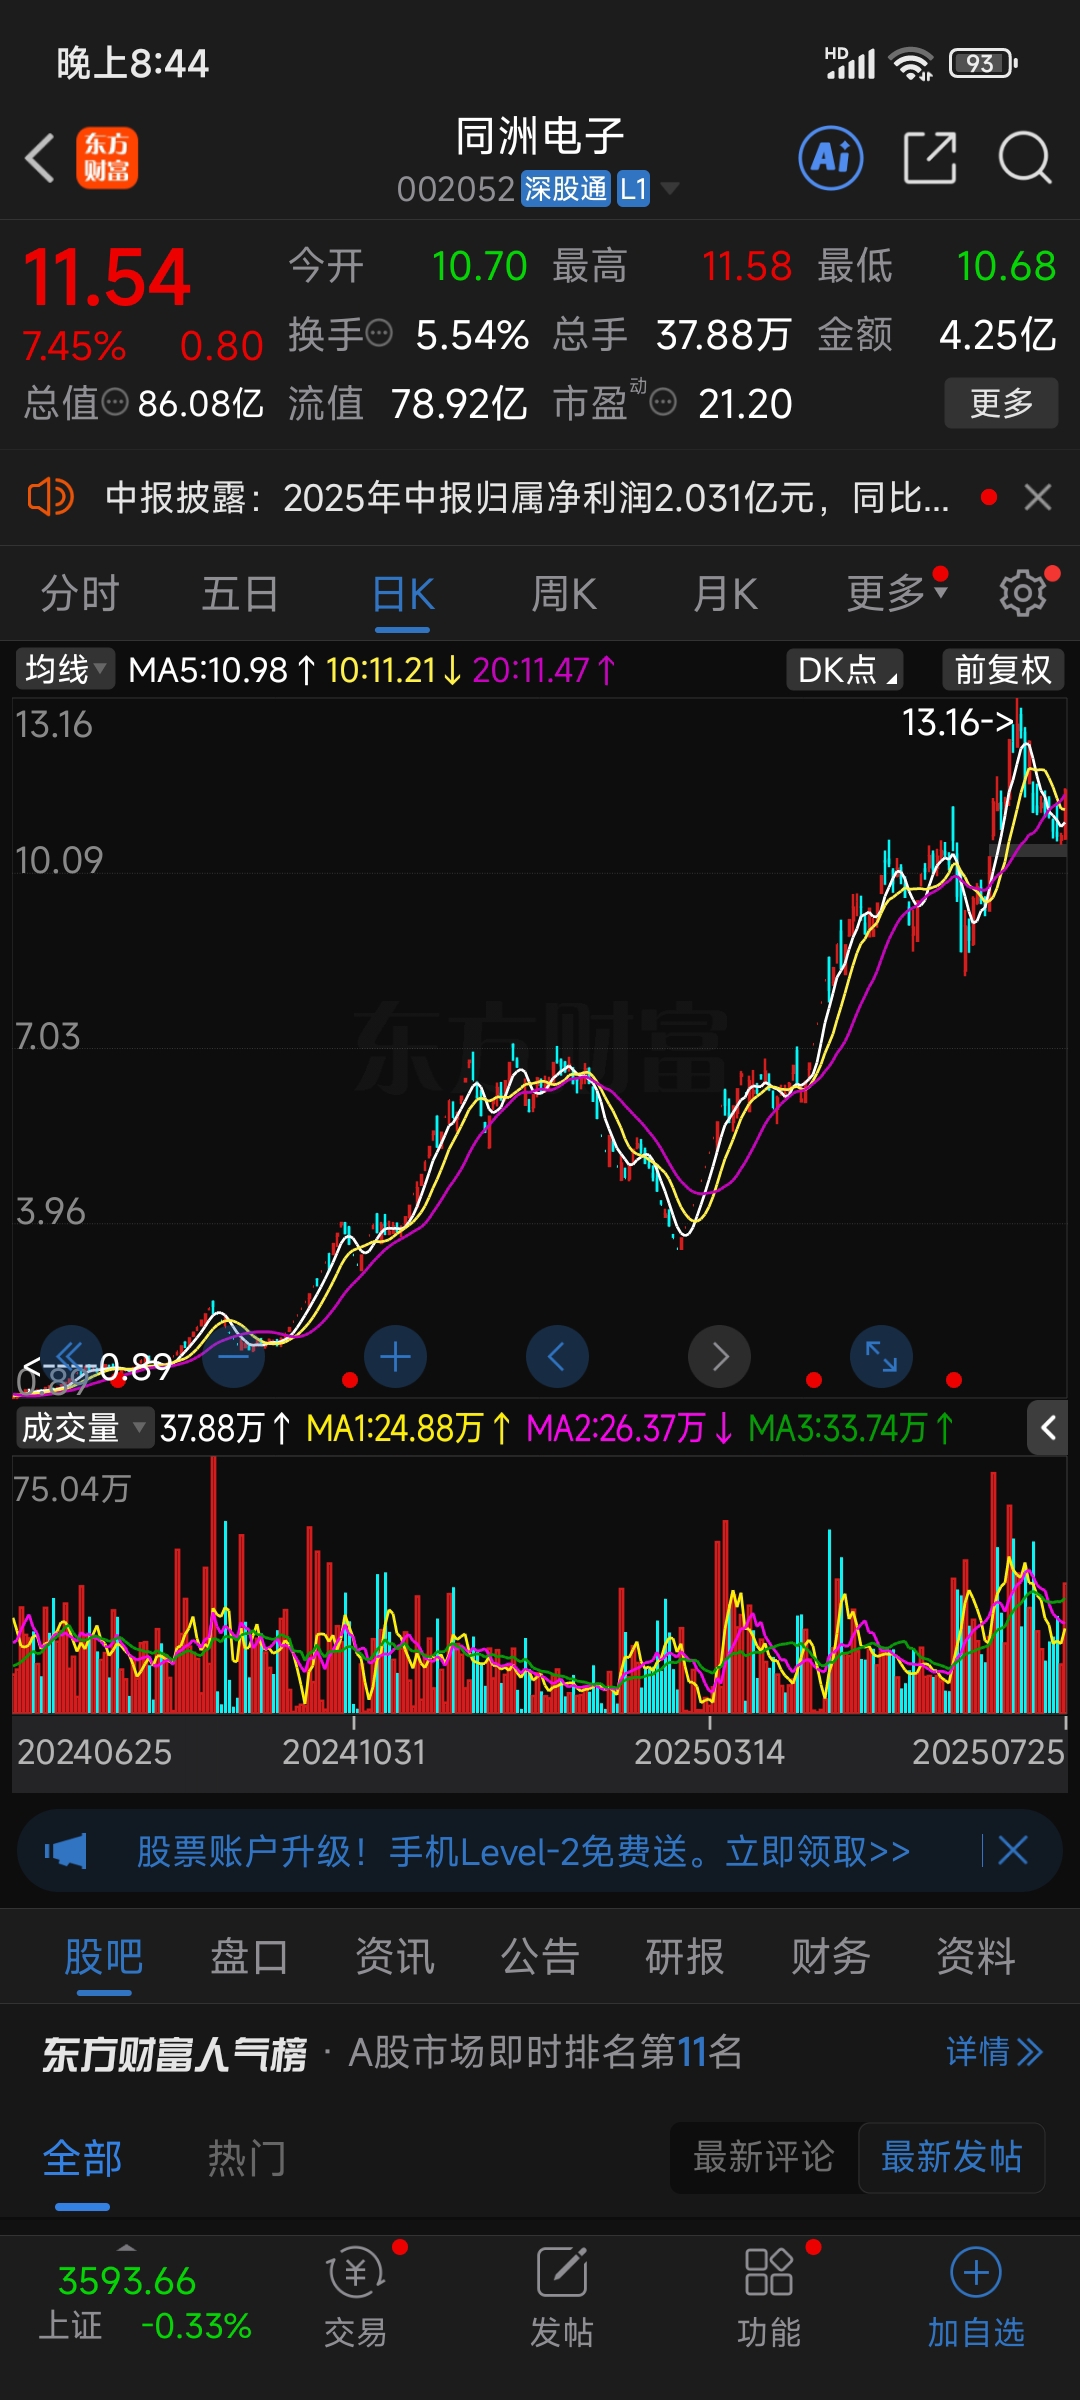This screenshot has width=1080, height=2400.
Task: Collapse indicator panel with white left chevron
Action: click(x=1047, y=1428)
